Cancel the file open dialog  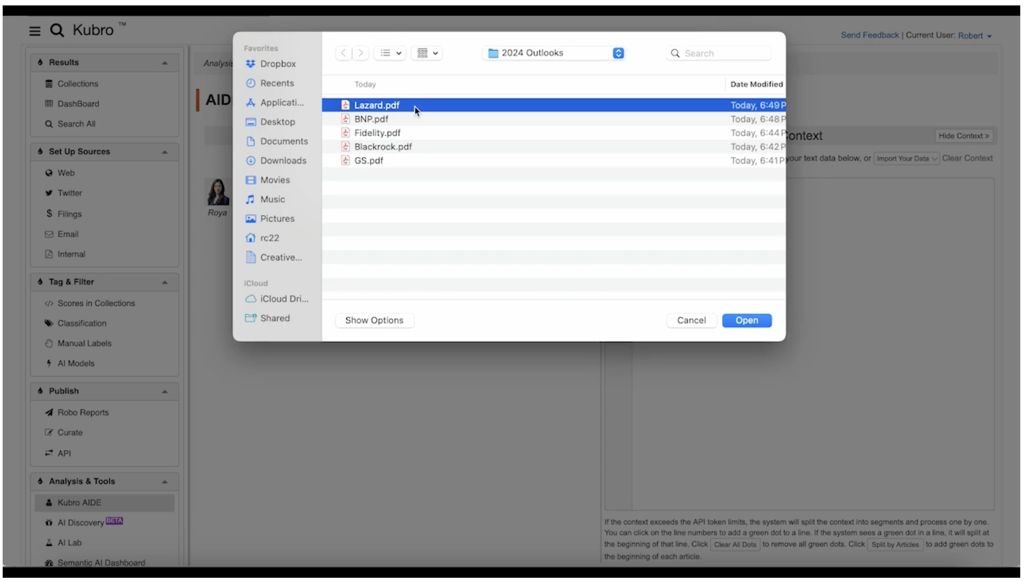point(692,321)
